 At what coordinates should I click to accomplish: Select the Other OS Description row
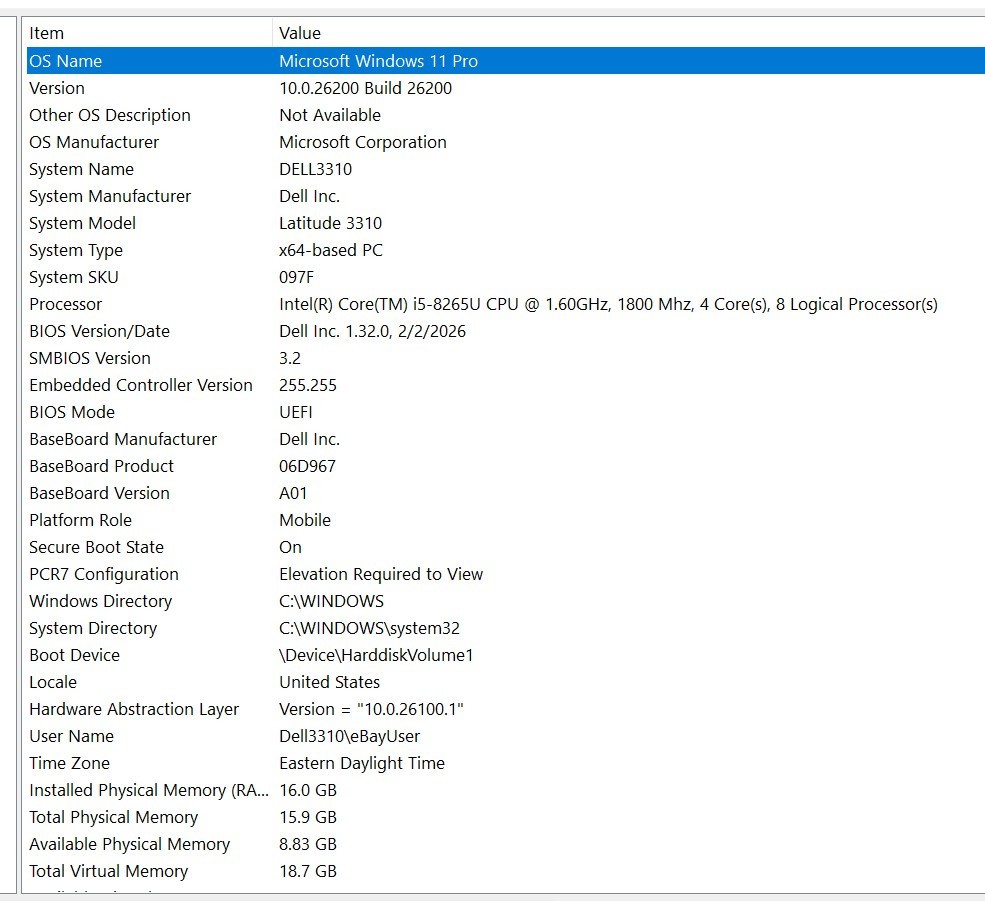pyautogui.click(x=506, y=115)
